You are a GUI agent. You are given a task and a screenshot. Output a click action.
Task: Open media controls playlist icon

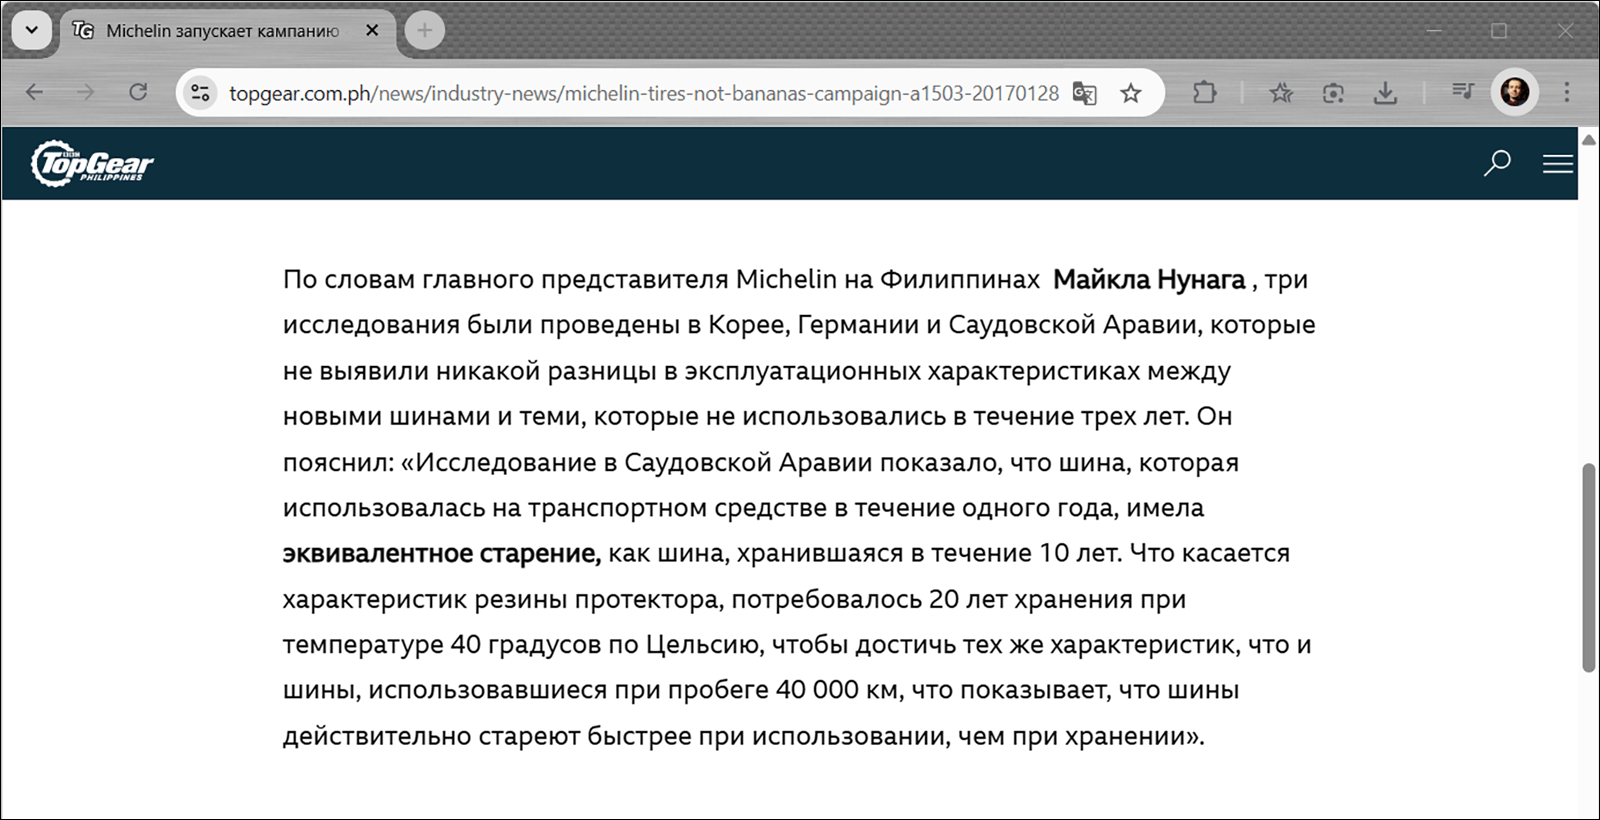(1463, 93)
